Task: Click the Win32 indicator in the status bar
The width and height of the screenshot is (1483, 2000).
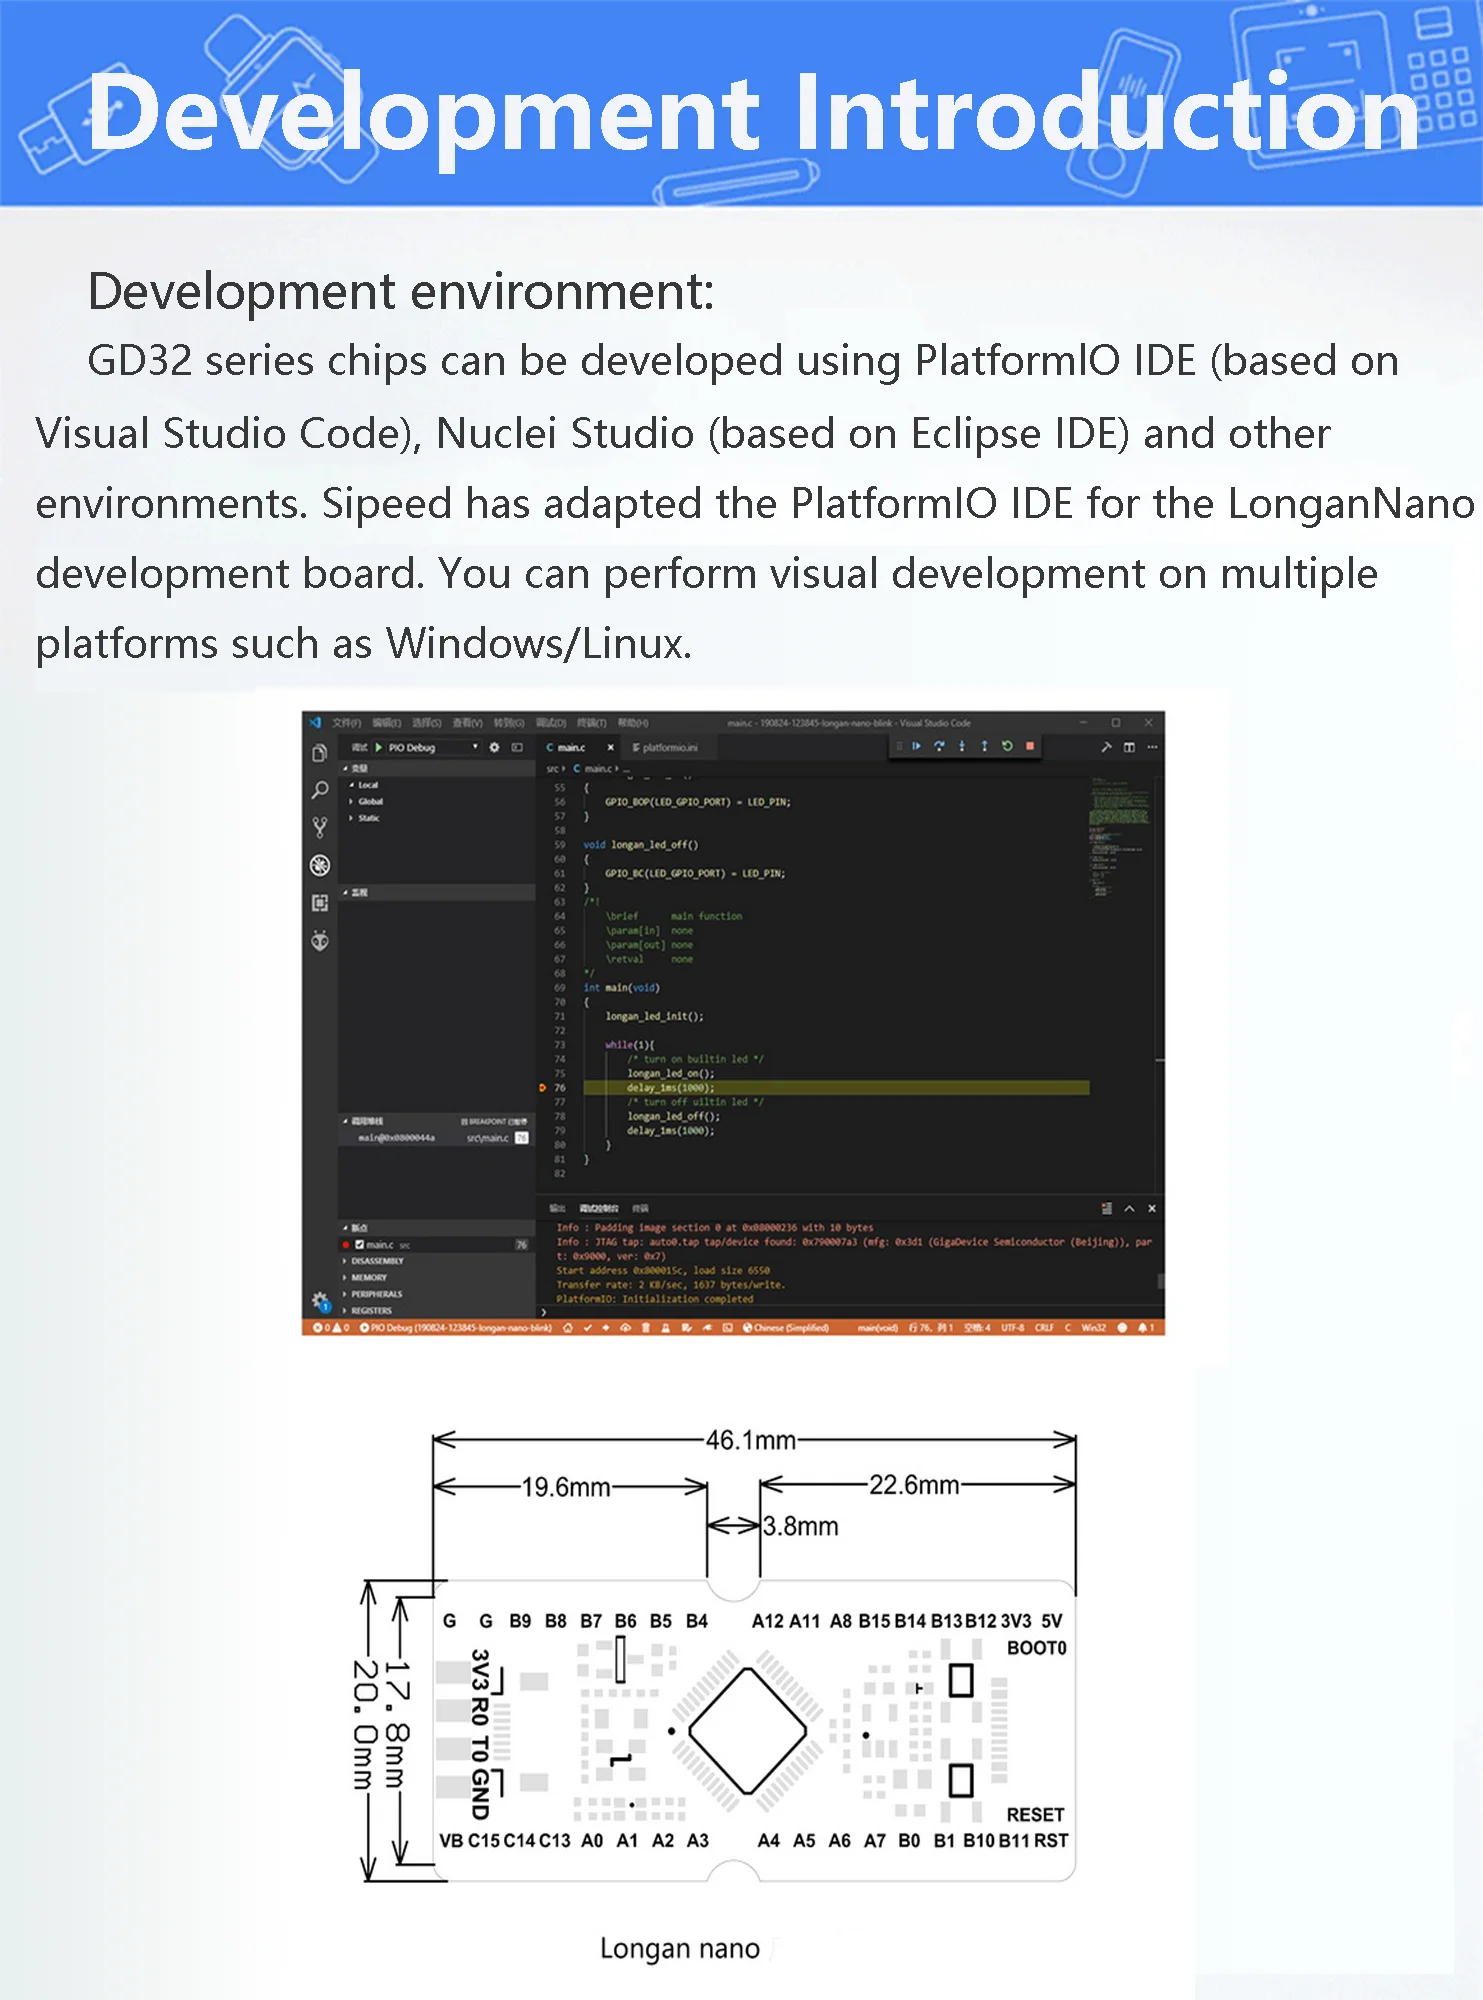Action: click(x=1094, y=1328)
